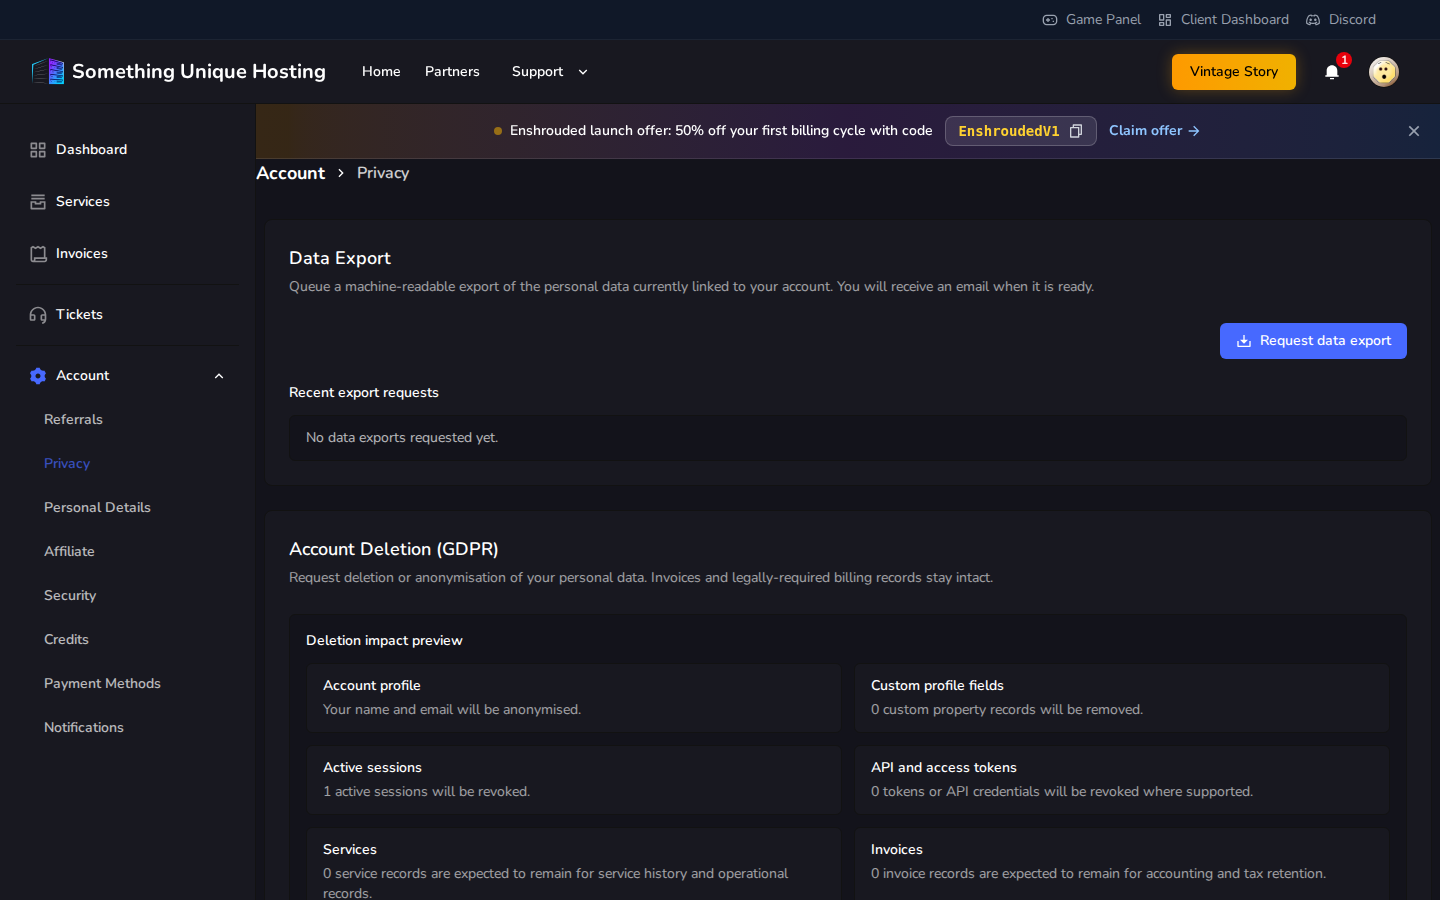
Task: Click the Privacy breadcrumb text
Action: pyautogui.click(x=383, y=173)
